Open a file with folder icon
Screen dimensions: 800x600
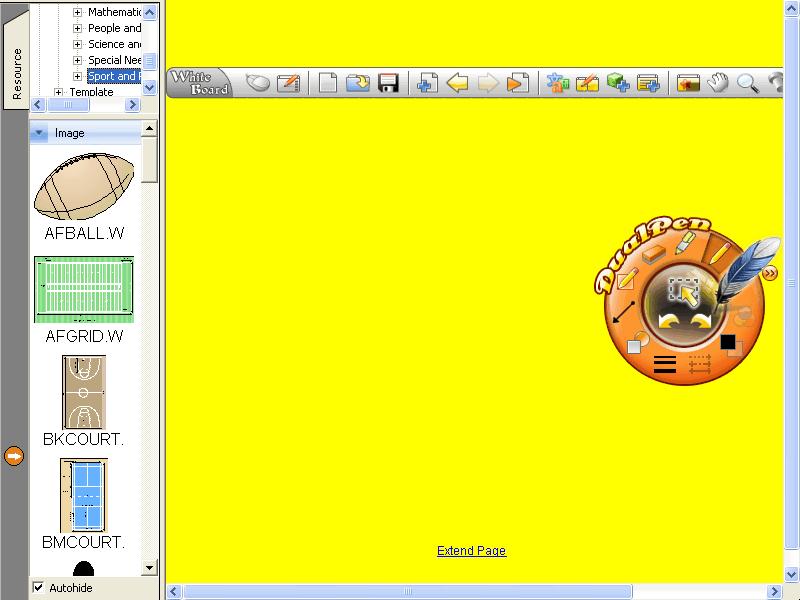point(358,83)
